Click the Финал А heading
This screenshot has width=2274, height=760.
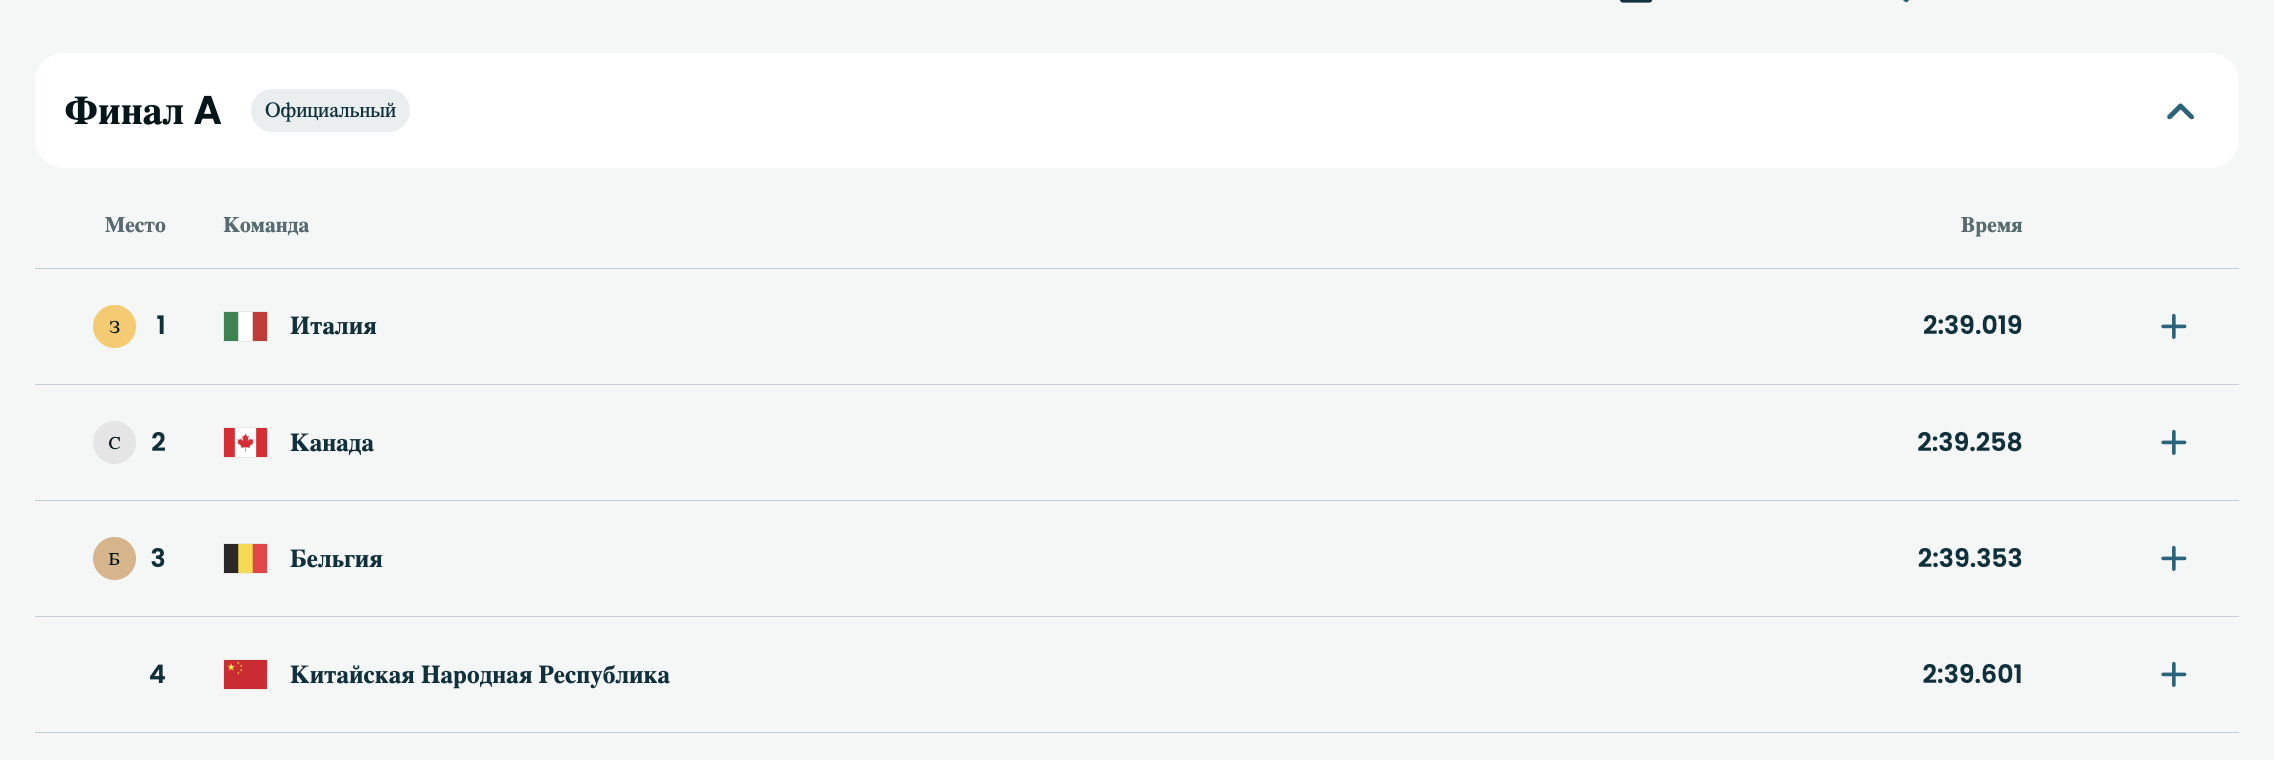[x=143, y=111]
